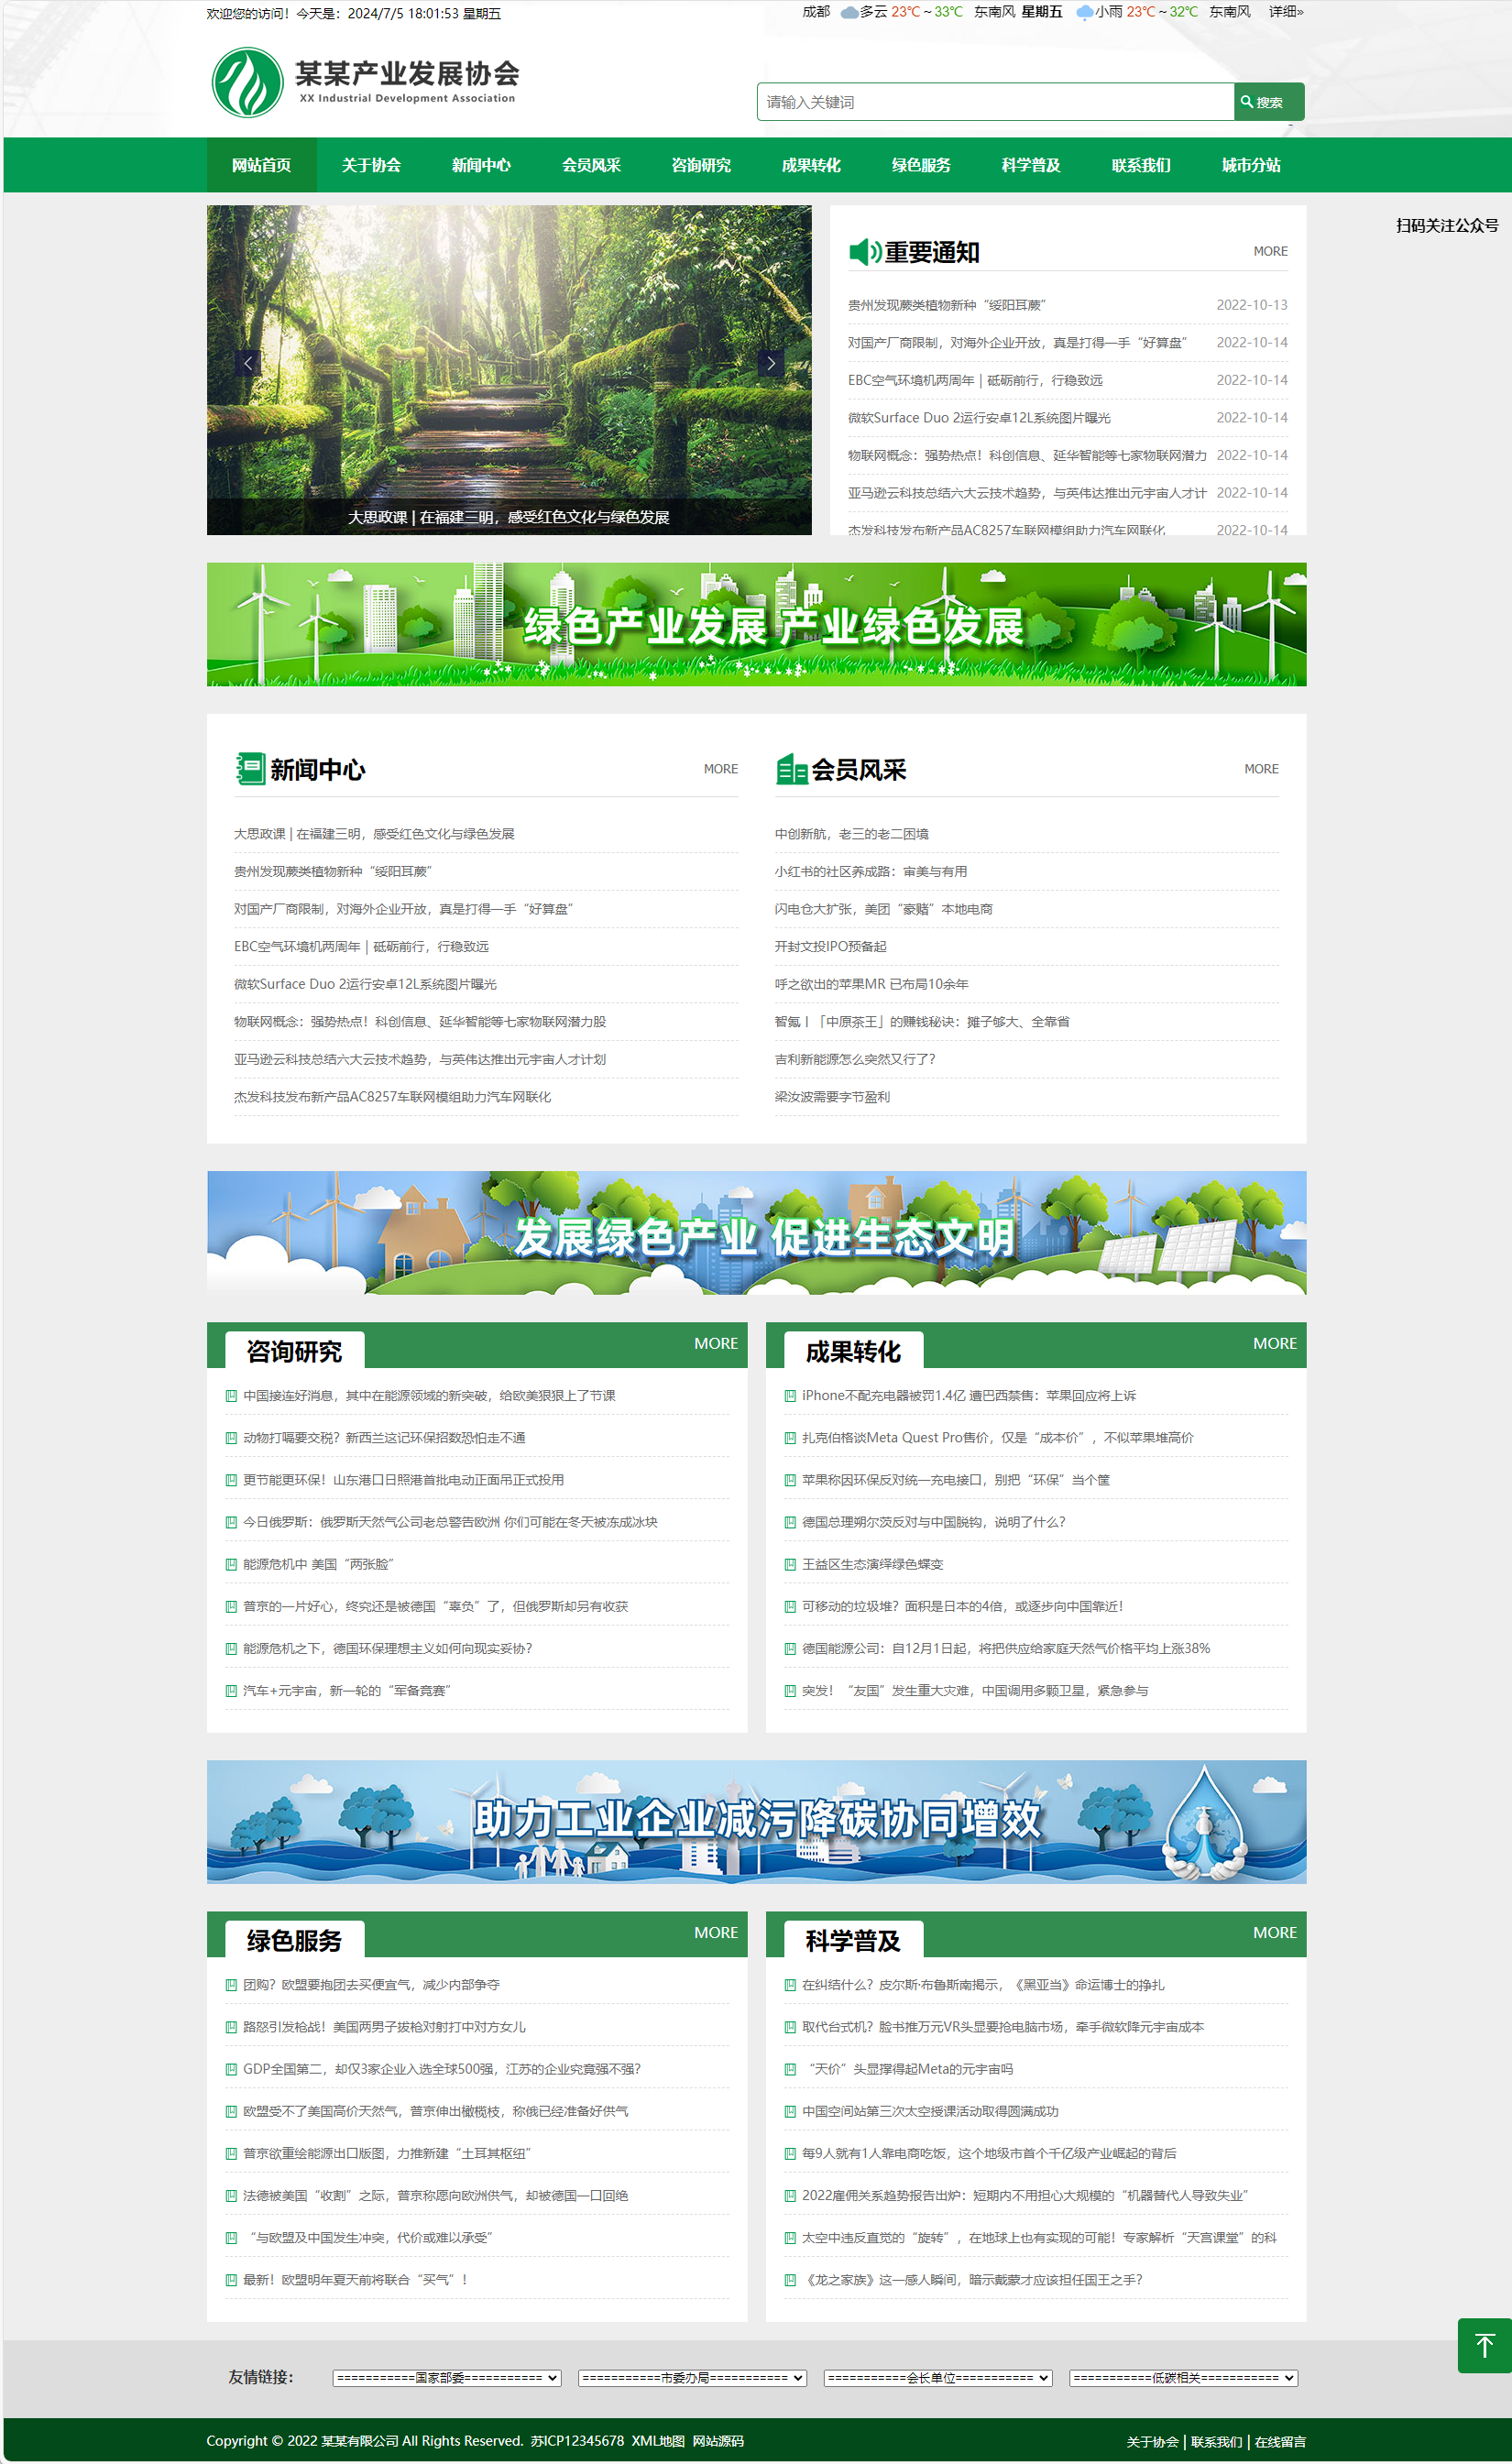The height and width of the screenshot is (2464, 1512).
Task: Click the light rain weather icon
Action: (1084, 13)
